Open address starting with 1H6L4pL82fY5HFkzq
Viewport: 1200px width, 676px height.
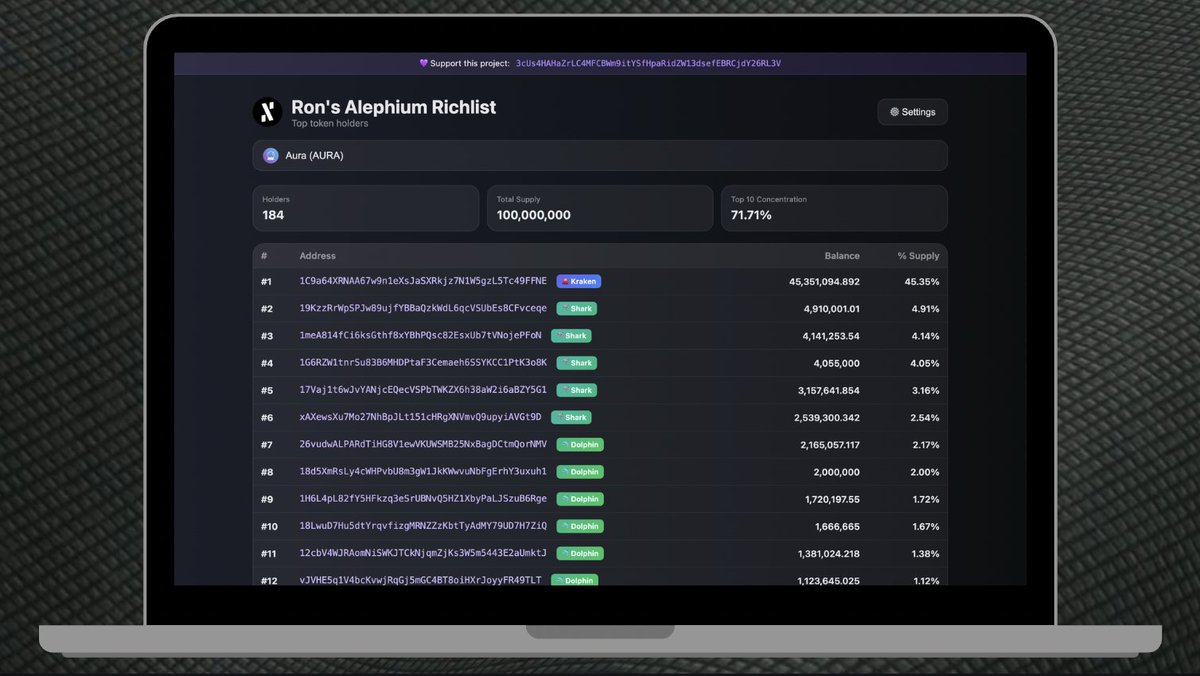click(x=423, y=498)
